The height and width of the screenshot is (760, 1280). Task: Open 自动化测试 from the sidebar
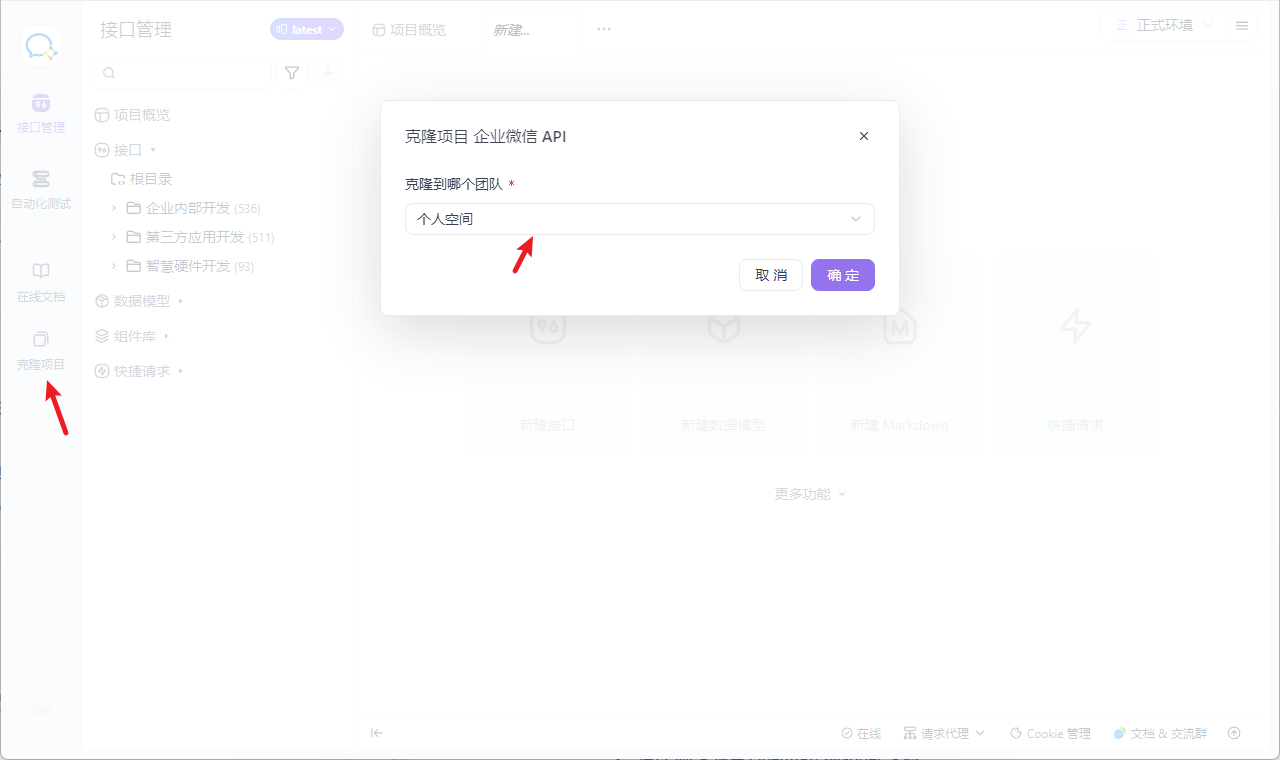pos(41,188)
